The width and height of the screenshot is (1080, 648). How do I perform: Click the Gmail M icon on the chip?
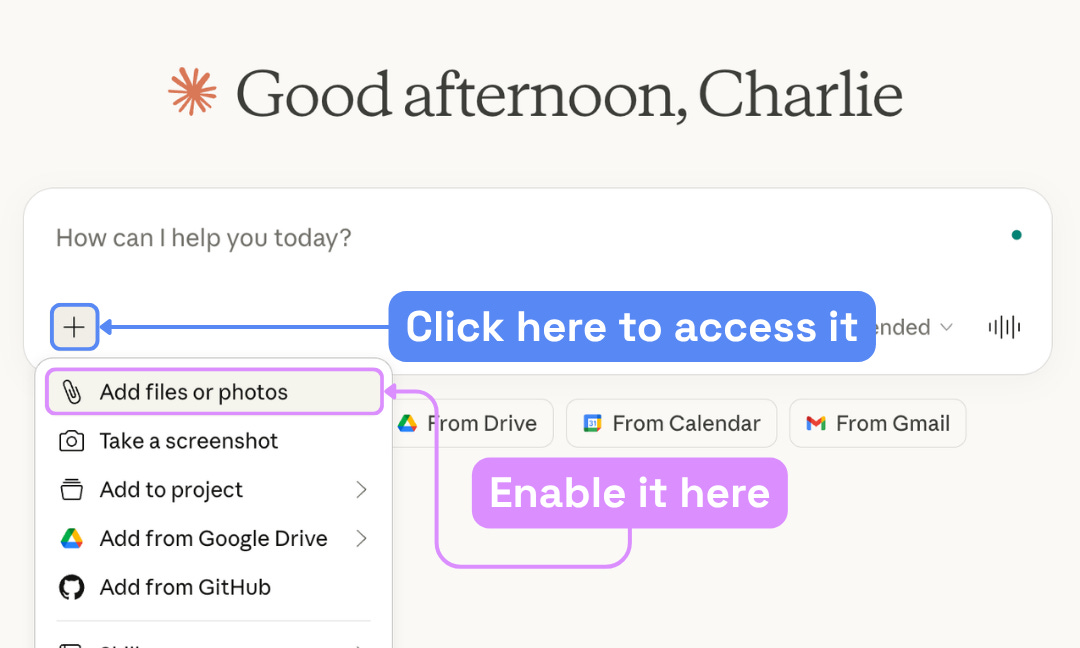(817, 423)
